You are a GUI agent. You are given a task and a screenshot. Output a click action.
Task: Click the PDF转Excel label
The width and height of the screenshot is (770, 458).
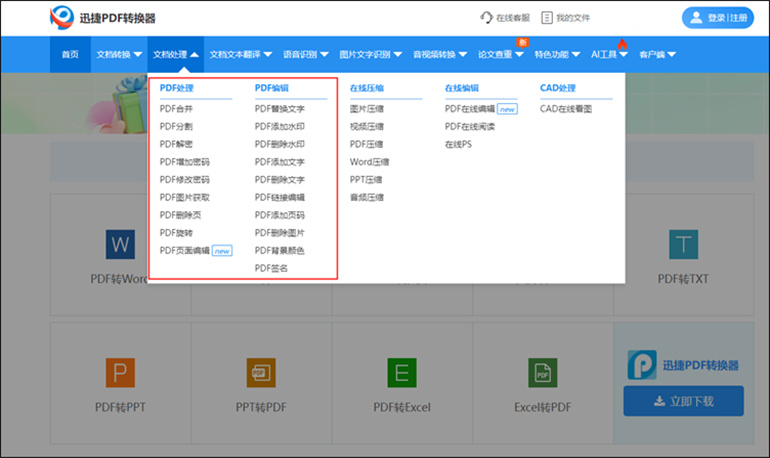[402, 407]
